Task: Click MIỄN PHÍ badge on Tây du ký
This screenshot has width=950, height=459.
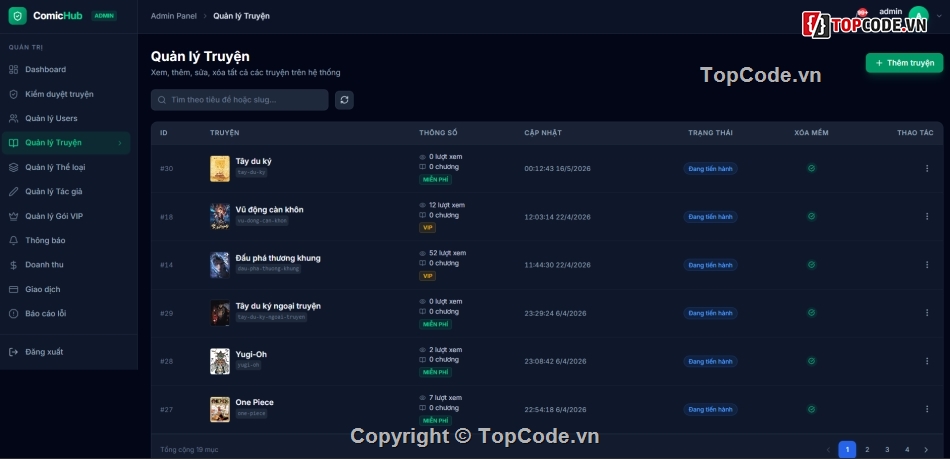Action: pyautogui.click(x=436, y=179)
